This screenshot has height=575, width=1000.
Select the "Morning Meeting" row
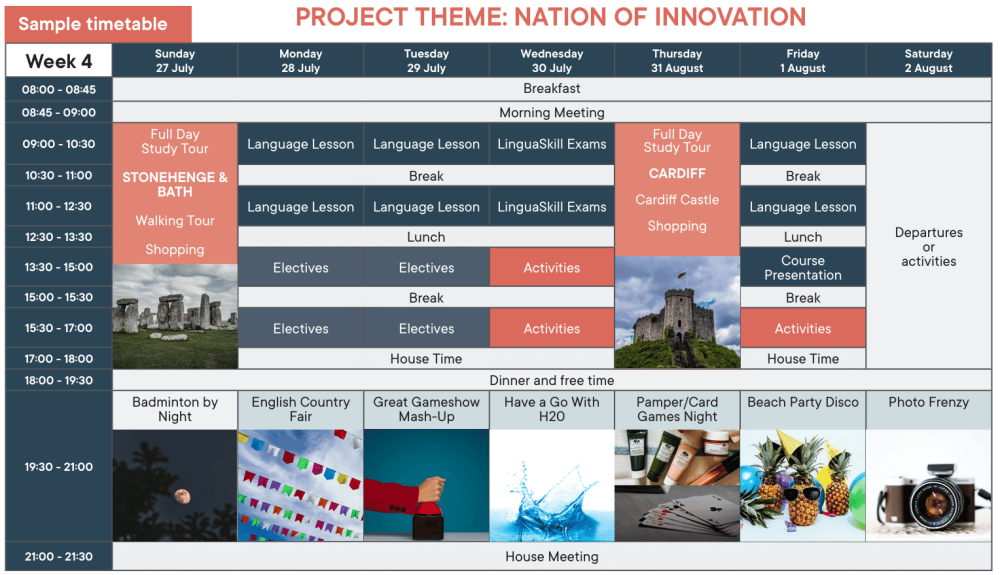(x=552, y=112)
